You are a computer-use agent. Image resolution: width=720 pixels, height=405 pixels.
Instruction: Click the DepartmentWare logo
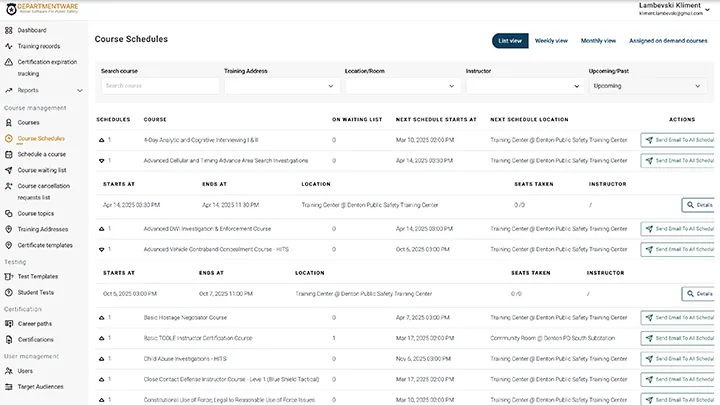[42, 8]
